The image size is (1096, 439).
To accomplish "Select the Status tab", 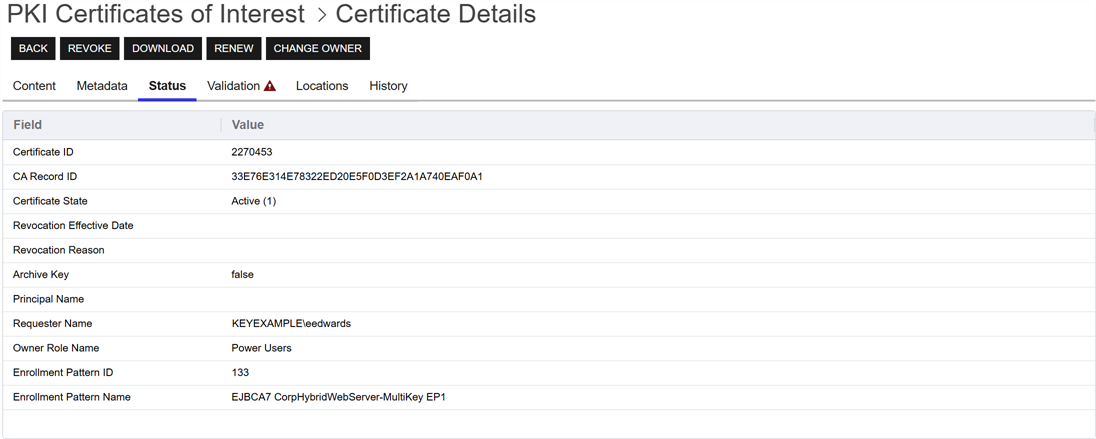I will [x=167, y=86].
